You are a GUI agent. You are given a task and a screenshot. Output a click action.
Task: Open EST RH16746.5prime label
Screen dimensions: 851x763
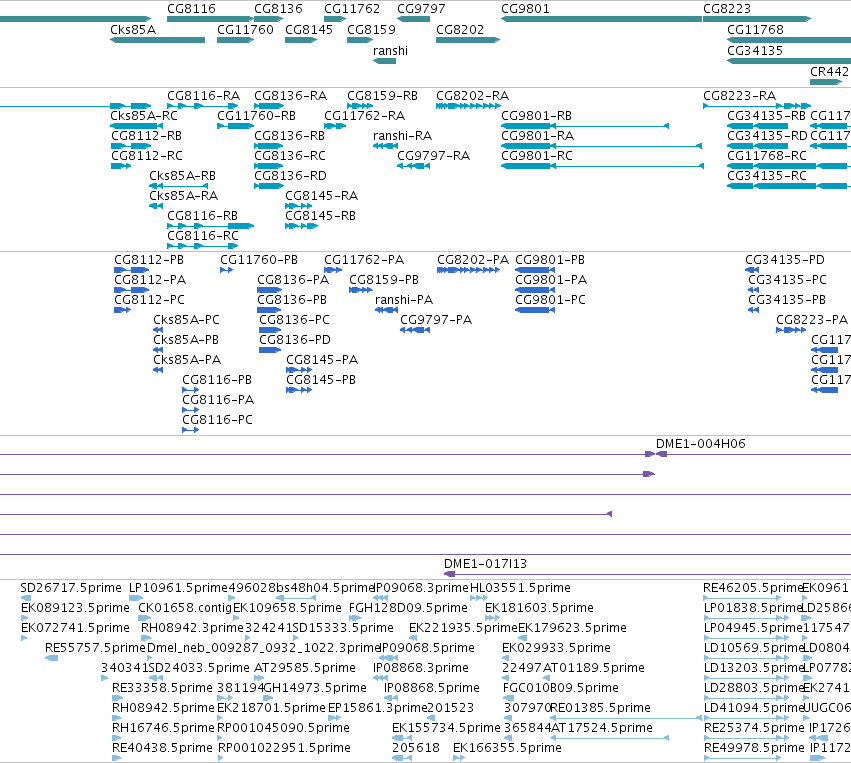pyautogui.click(x=163, y=728)
